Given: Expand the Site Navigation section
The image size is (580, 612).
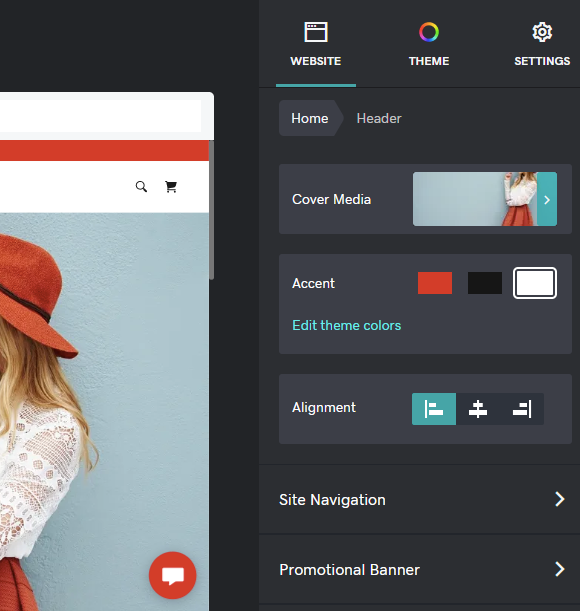Looking at the screenshot, I should point(420,499).
